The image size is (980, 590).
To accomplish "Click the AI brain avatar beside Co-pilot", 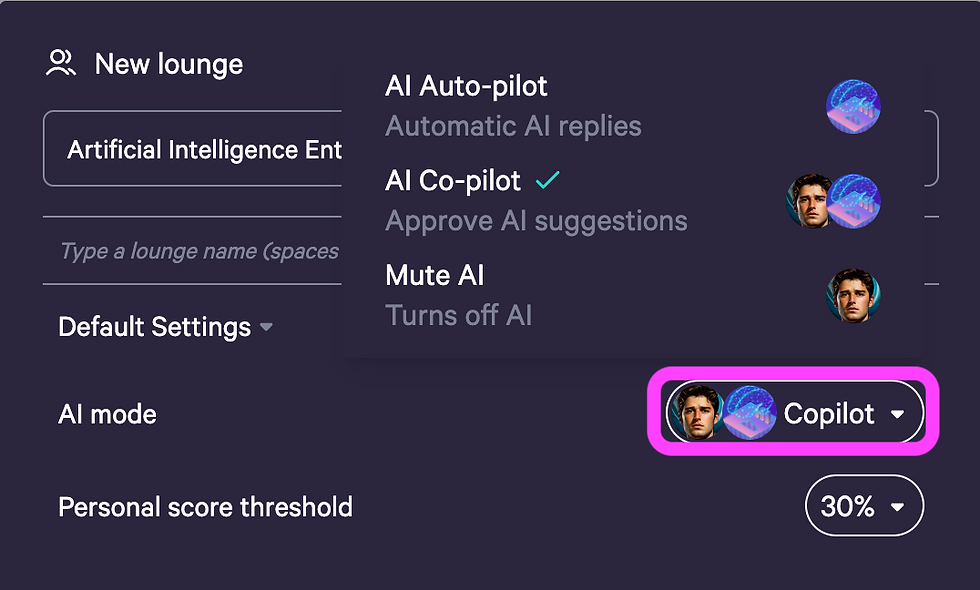I will click(853, 201).
